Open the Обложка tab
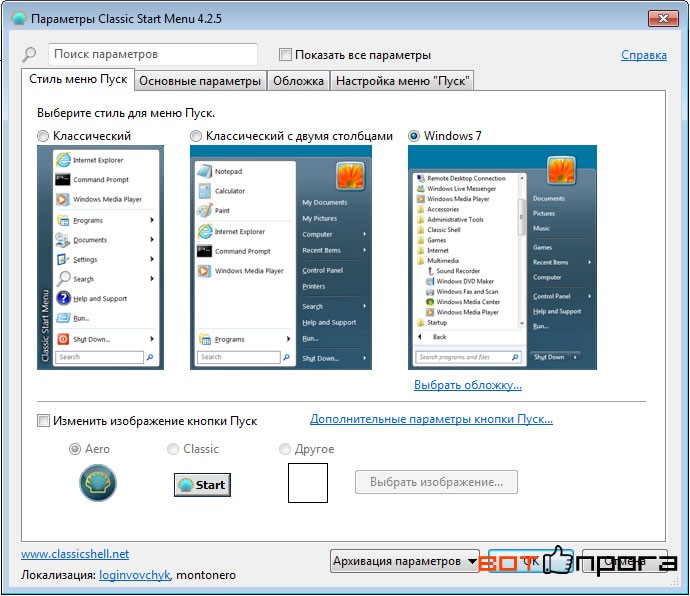Viewport: 690px width, 596px height. pos(298,81)
